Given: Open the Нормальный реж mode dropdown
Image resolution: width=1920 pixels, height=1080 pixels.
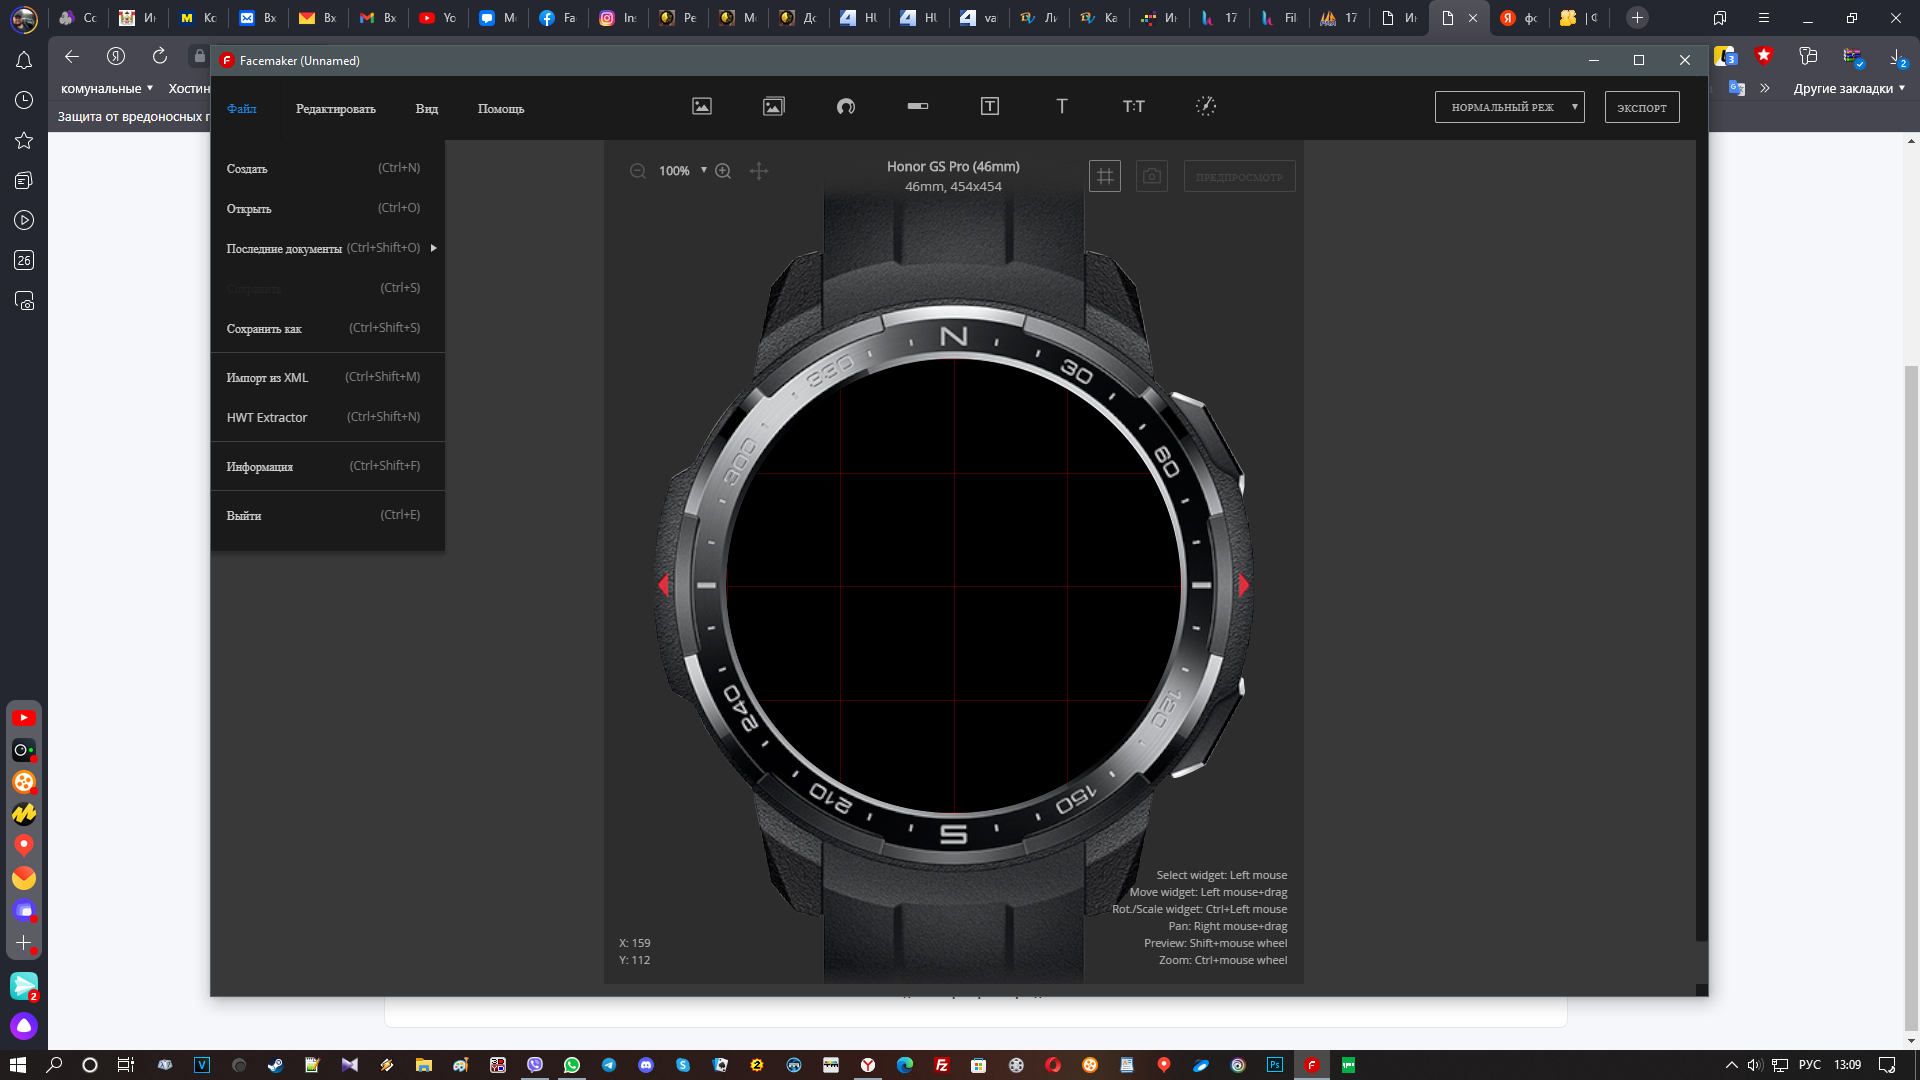Looking at the screenshot, I should [x=1510, y=107].
